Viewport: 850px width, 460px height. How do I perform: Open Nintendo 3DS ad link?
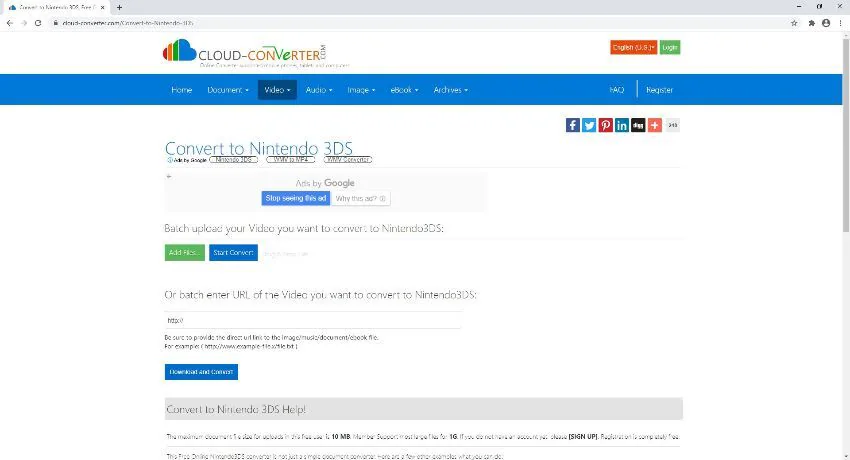(x=234, y=160)
